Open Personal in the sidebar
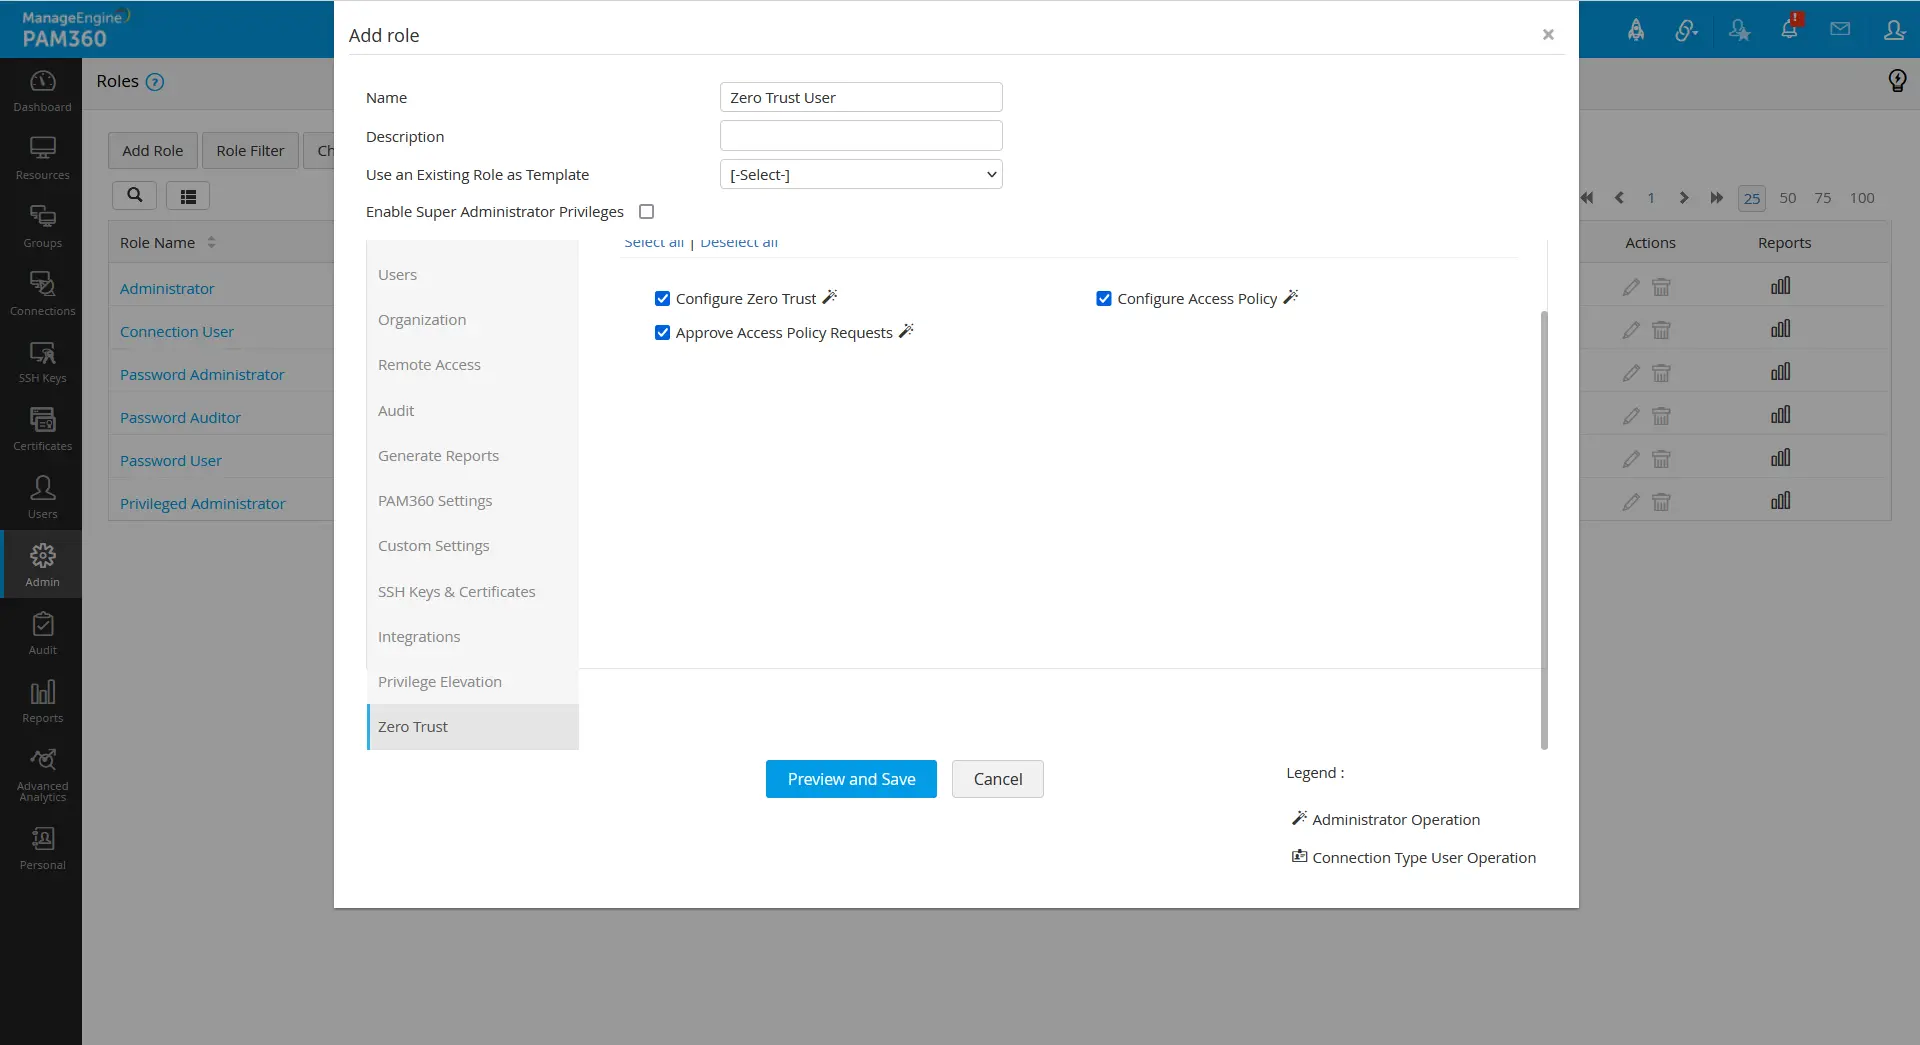 click(x=42, y=848)
